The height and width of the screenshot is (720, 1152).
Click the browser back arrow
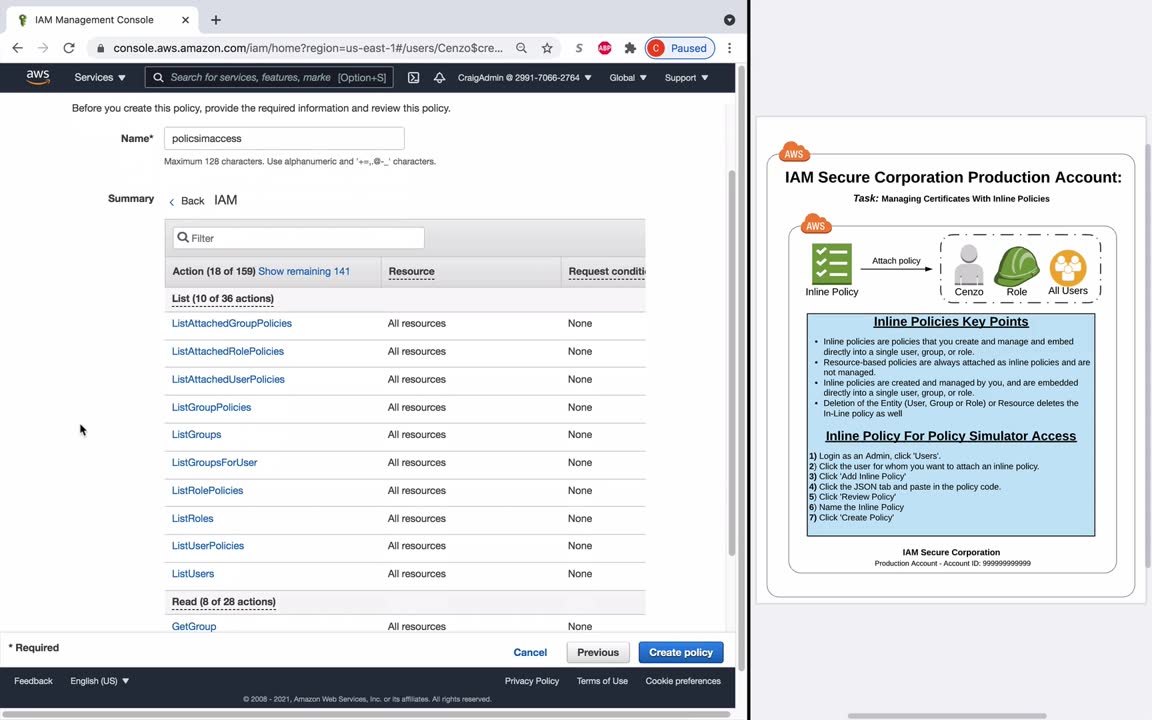click(x=18, y=48)
